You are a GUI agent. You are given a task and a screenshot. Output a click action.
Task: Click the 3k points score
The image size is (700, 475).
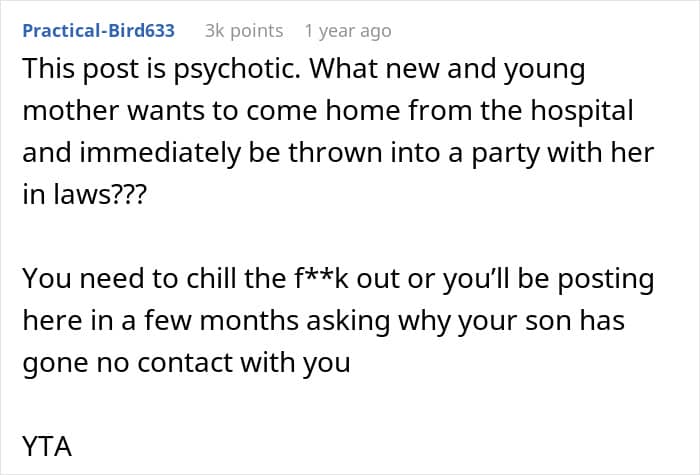(244, 31)
